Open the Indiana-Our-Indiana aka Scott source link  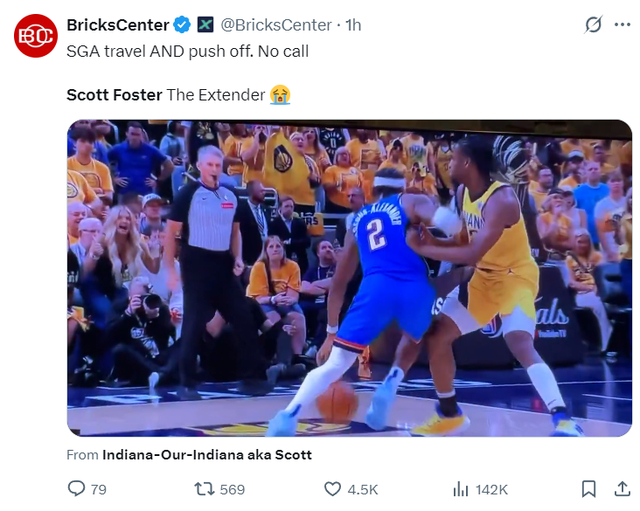click(x=207, y=454)
